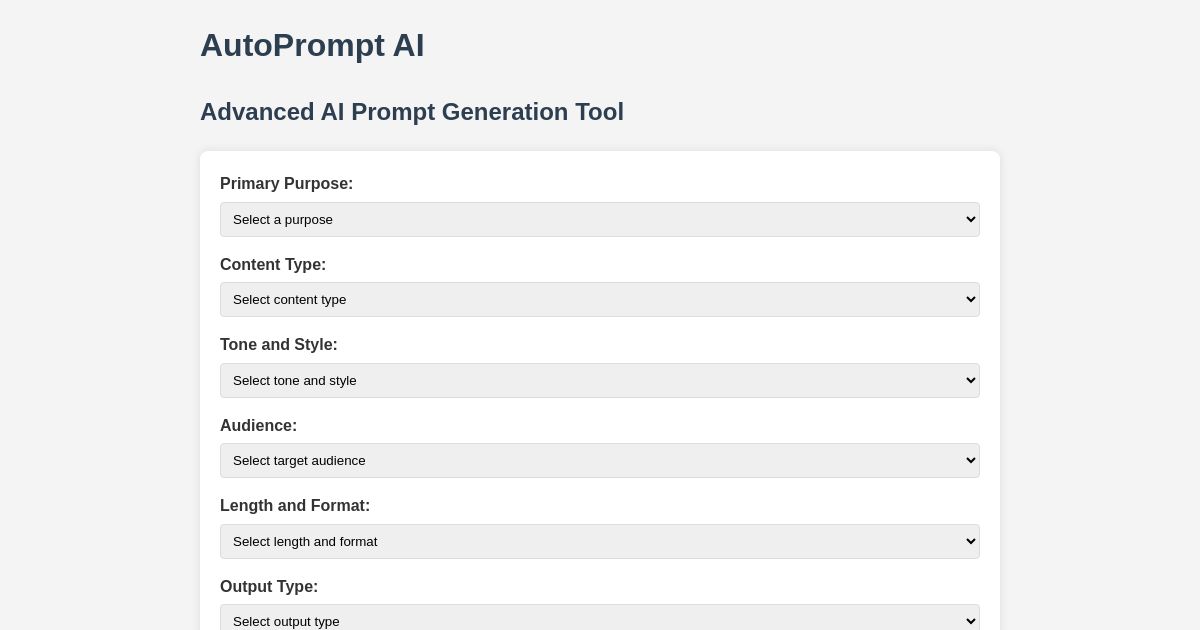This screenshot has height=630, width=1200.
Task: Click the chevron on the Output Type select
Action: 966,621
